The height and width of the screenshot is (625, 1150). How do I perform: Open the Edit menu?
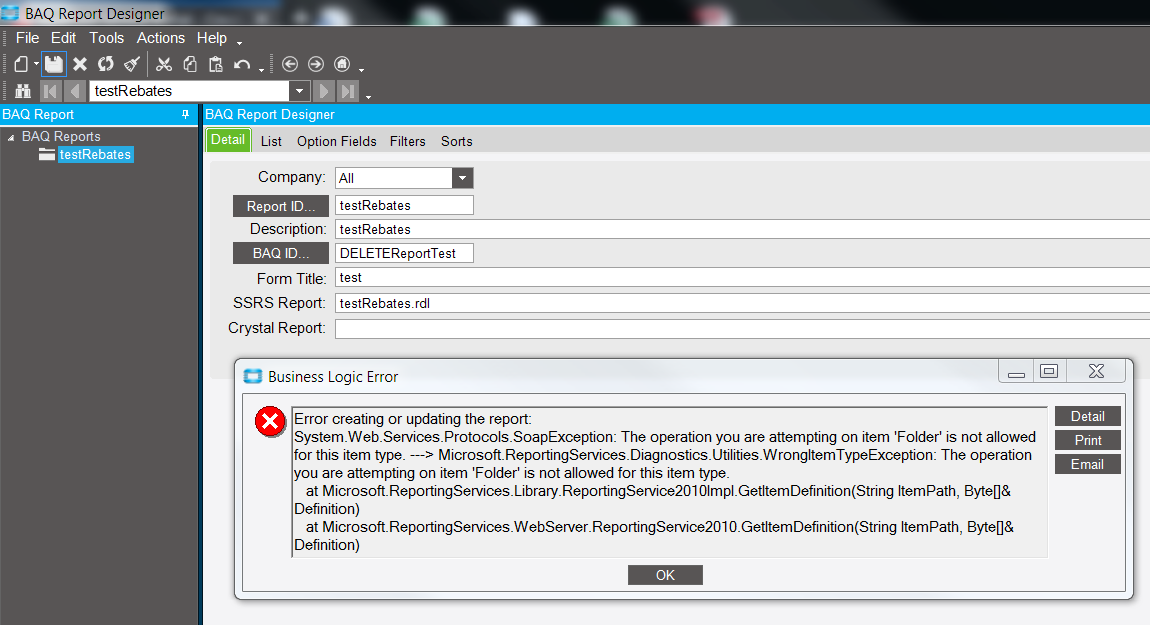coord(63,38)
